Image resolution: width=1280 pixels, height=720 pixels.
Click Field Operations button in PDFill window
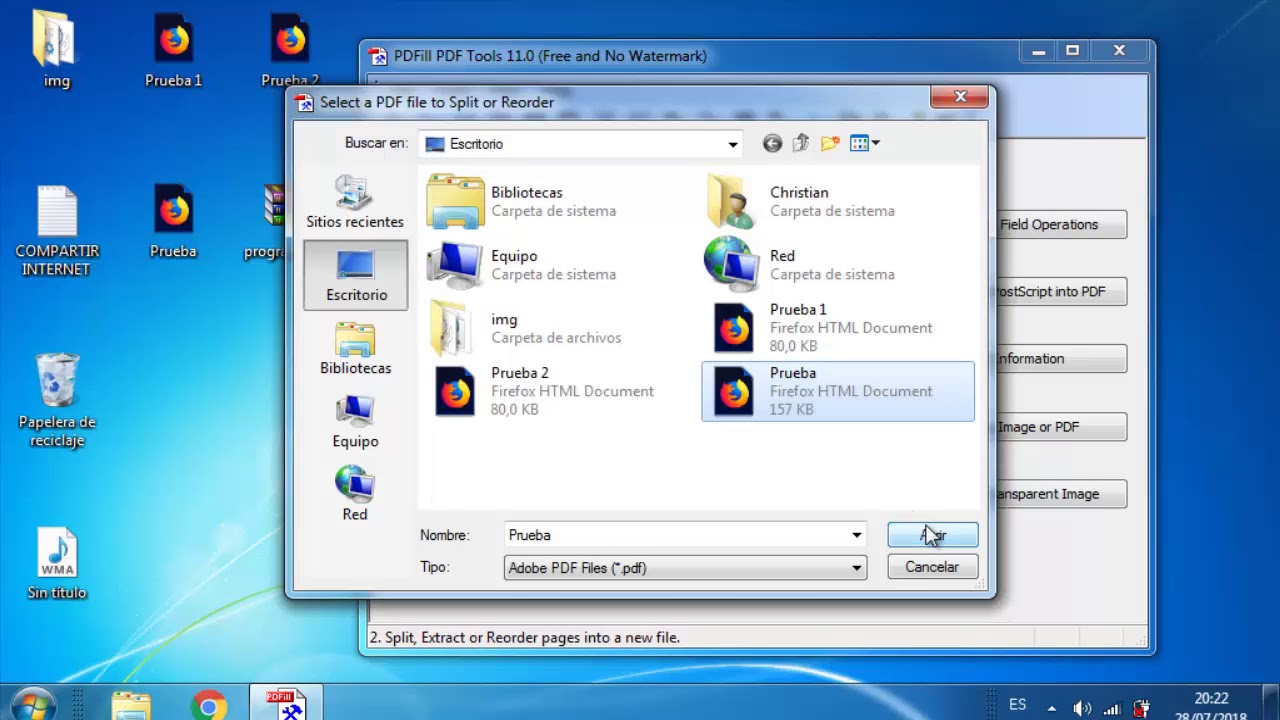coord(1062,225)
